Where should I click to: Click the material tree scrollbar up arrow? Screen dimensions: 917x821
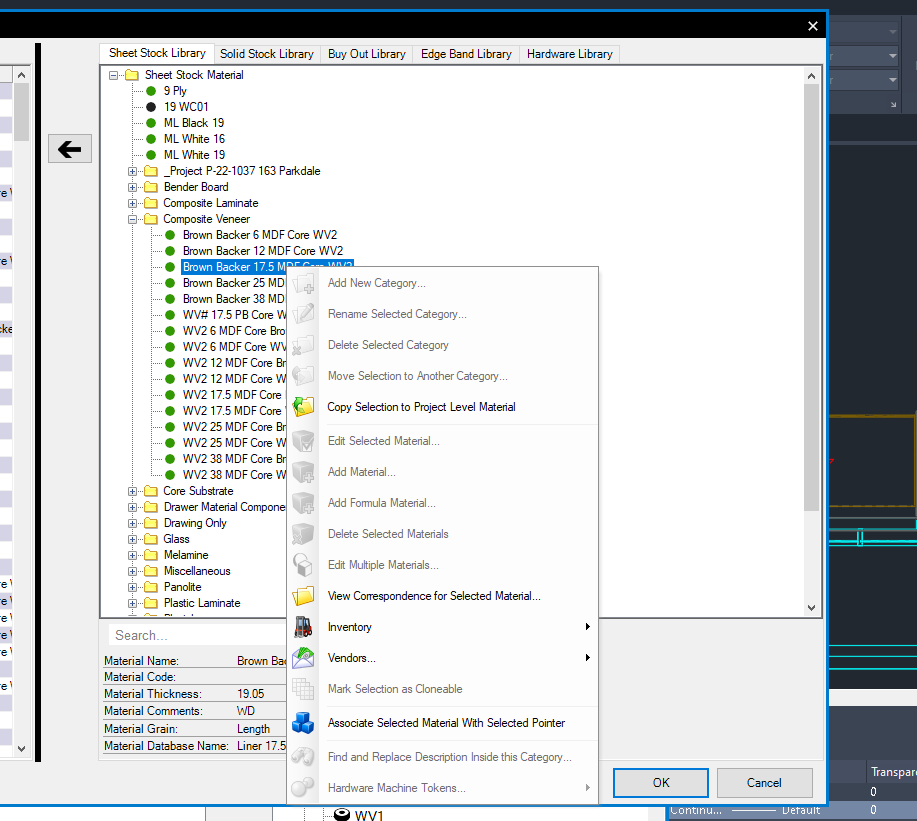811,76
